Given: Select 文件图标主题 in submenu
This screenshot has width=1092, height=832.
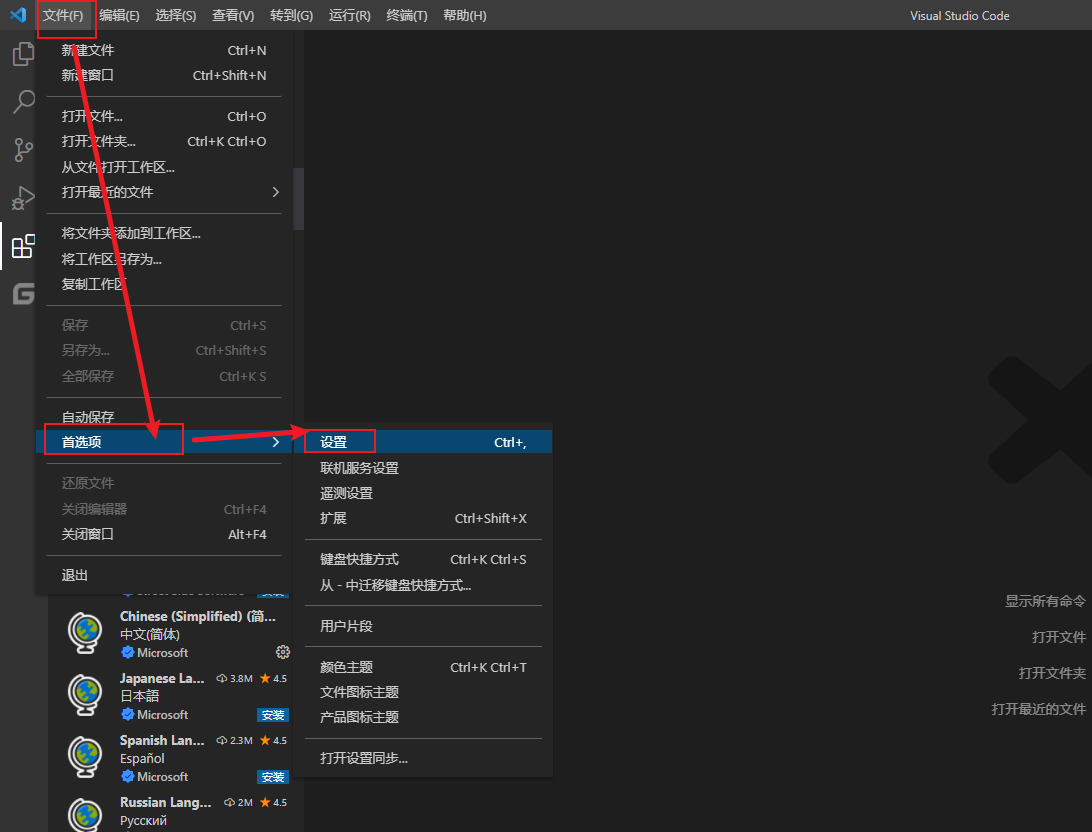Looking at the screenshot, I should point(423,692).
